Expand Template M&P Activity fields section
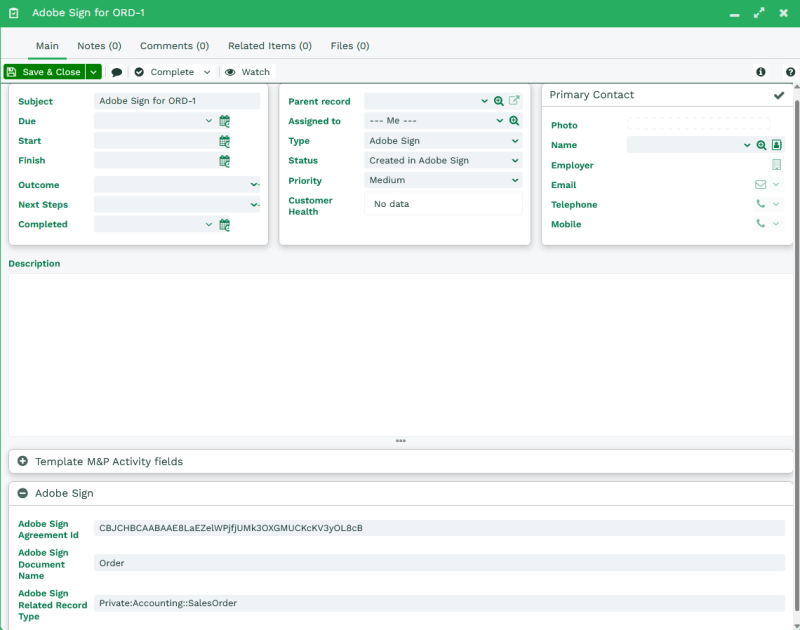 [22, 461]
